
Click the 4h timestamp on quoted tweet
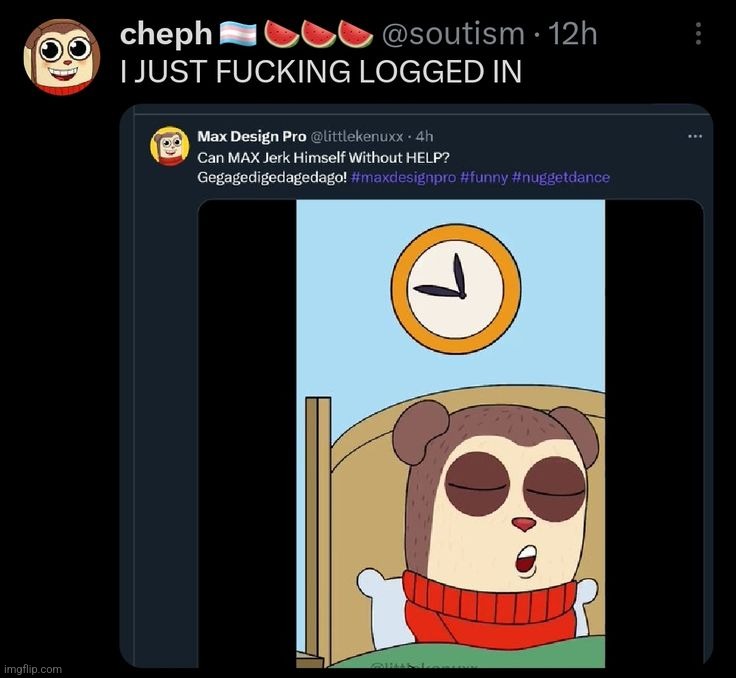[424, 136]
